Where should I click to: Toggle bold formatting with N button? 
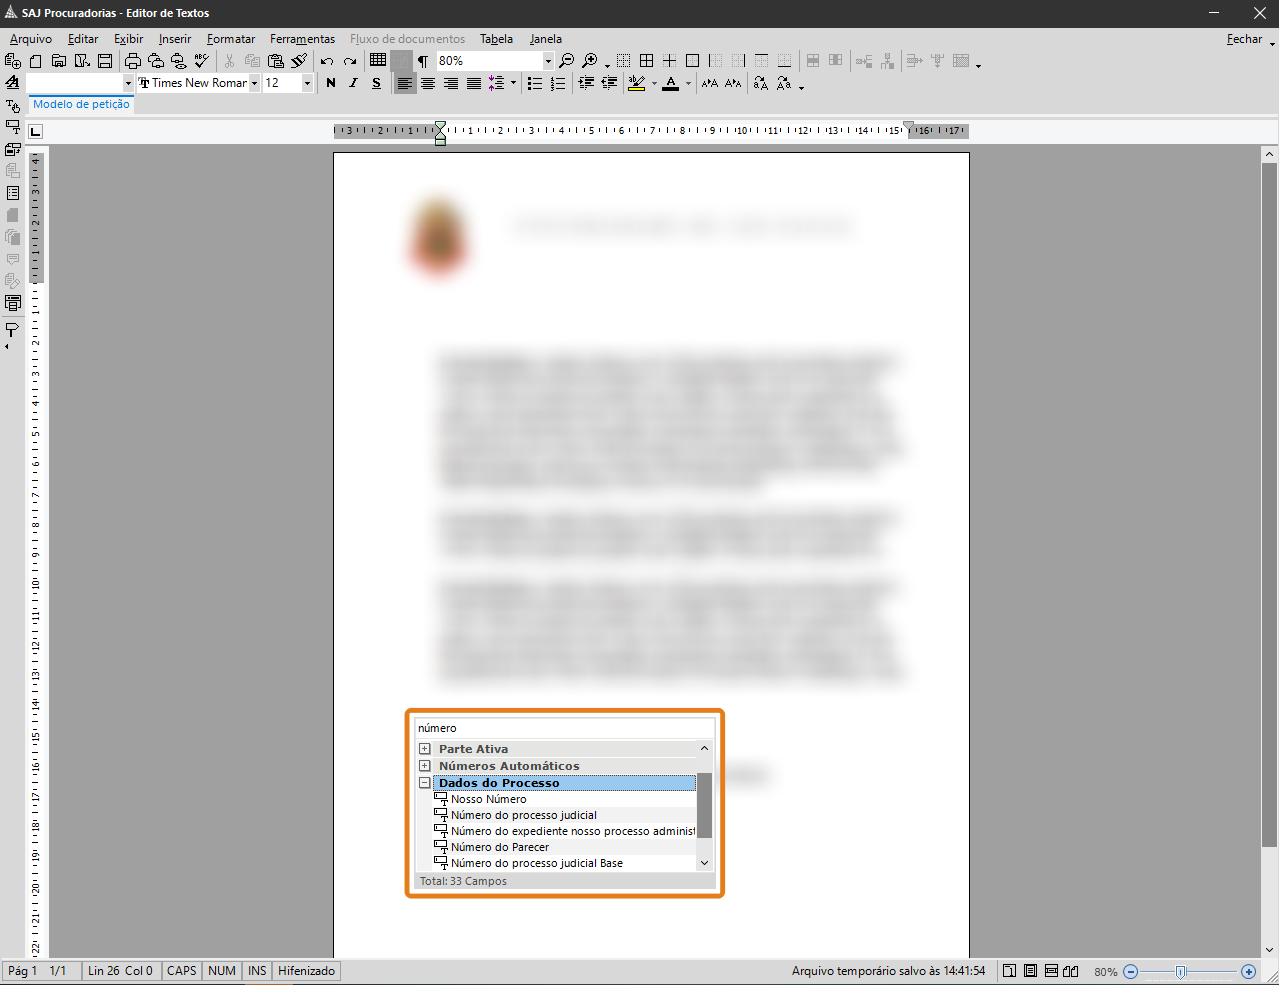pyautogui.click(x=331, y=83)
